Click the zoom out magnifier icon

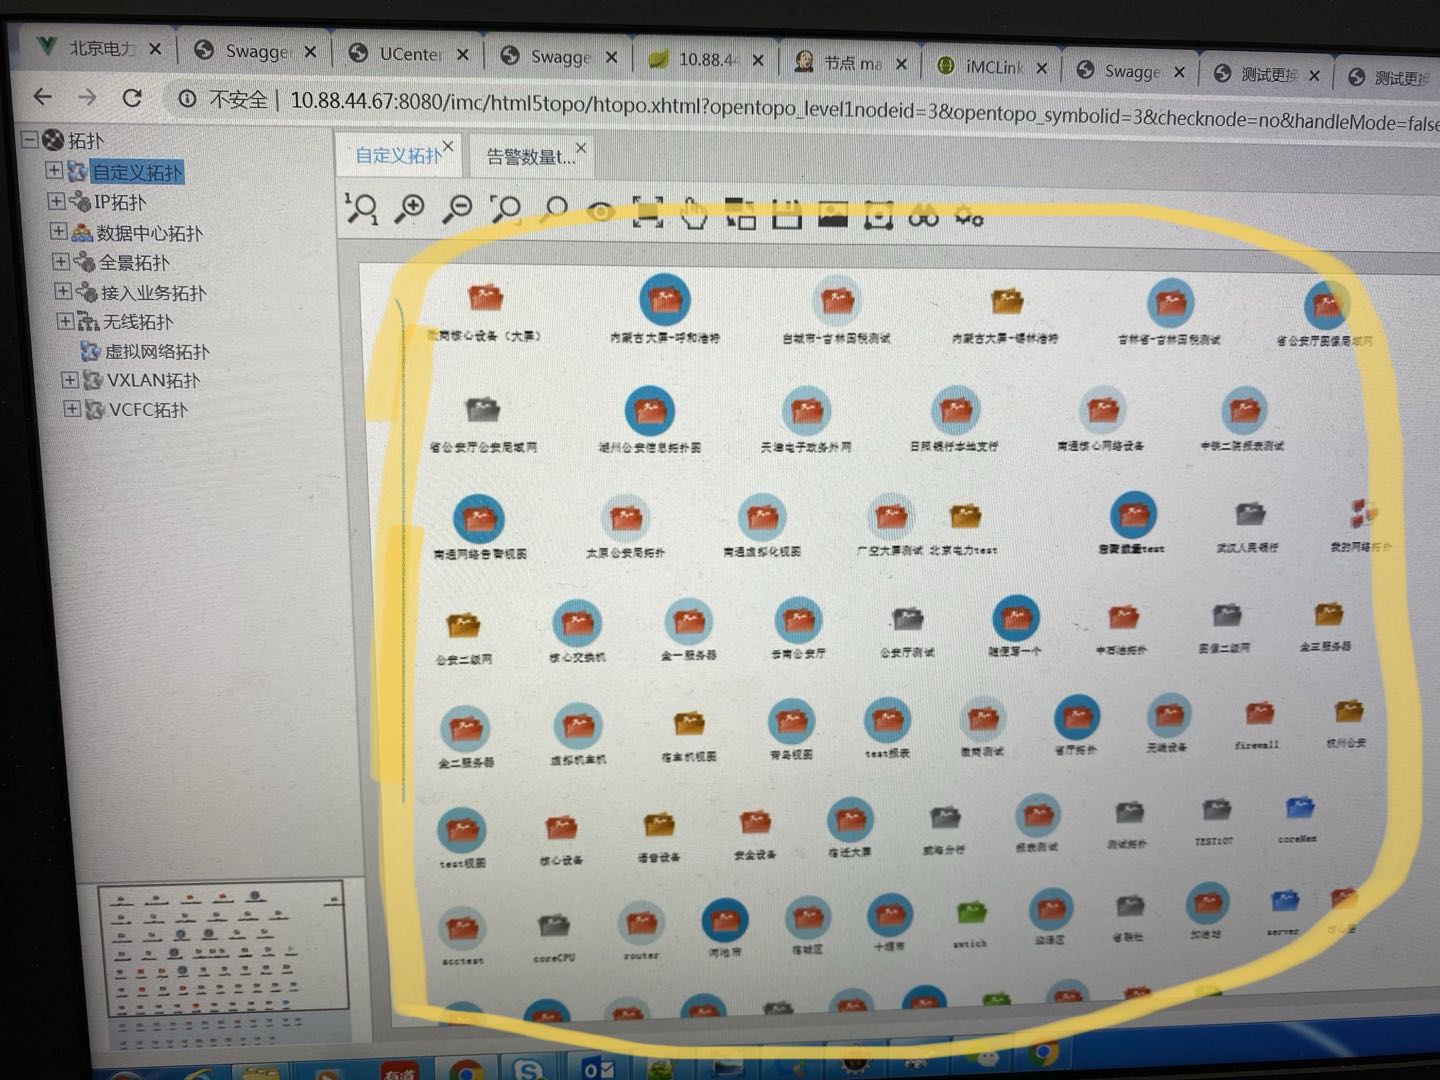[457, 208]
